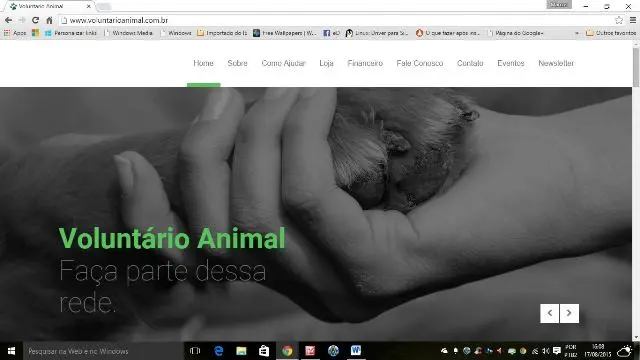
Task: Open File Explorer from the taskbar
Action: click(241, 351)
